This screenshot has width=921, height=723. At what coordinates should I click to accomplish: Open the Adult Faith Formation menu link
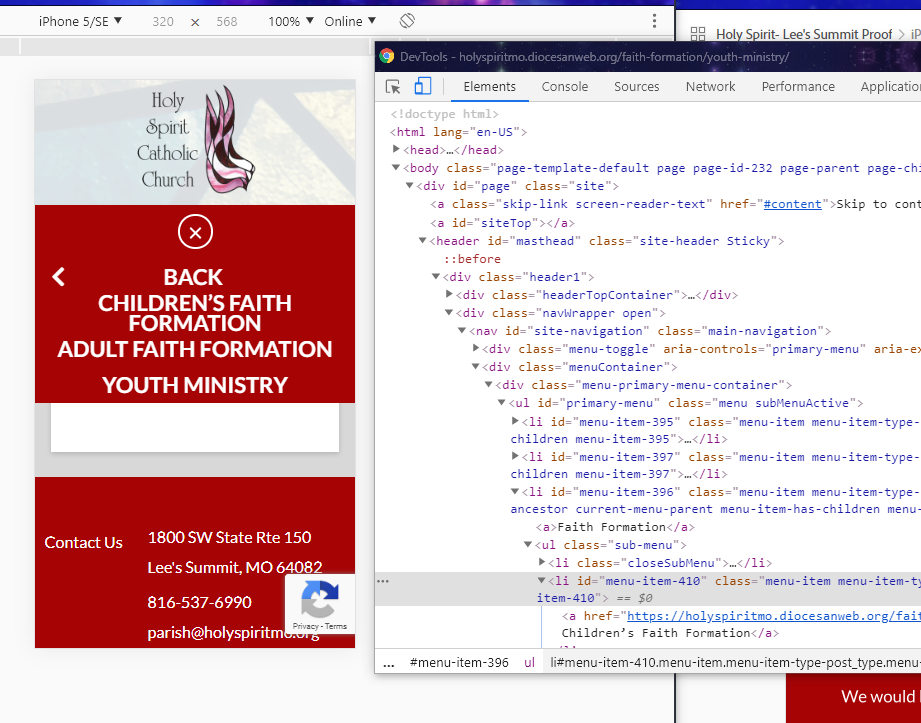pos(195,349)
